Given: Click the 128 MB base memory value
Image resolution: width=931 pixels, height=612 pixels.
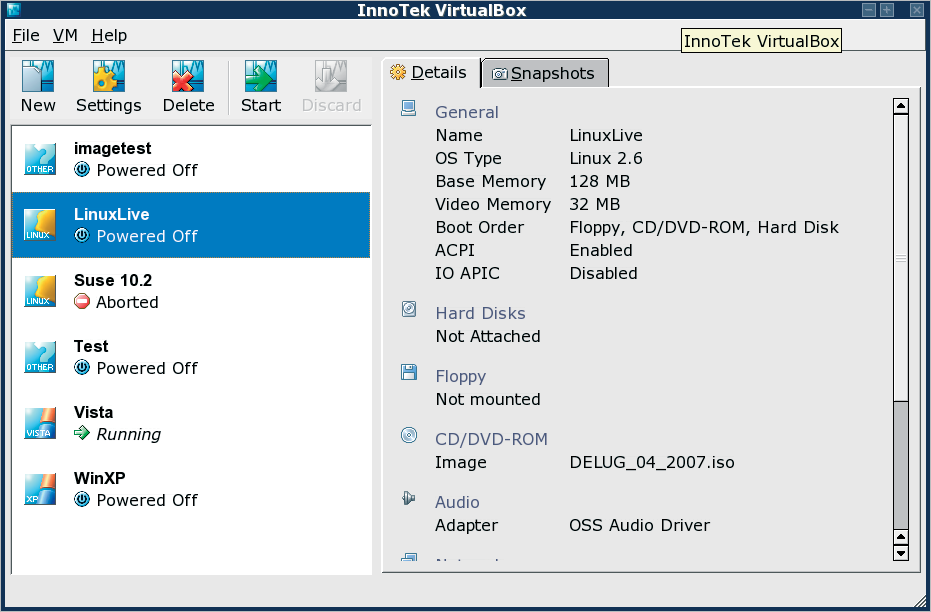Looking at the screenshot, I should click(600, 181).
